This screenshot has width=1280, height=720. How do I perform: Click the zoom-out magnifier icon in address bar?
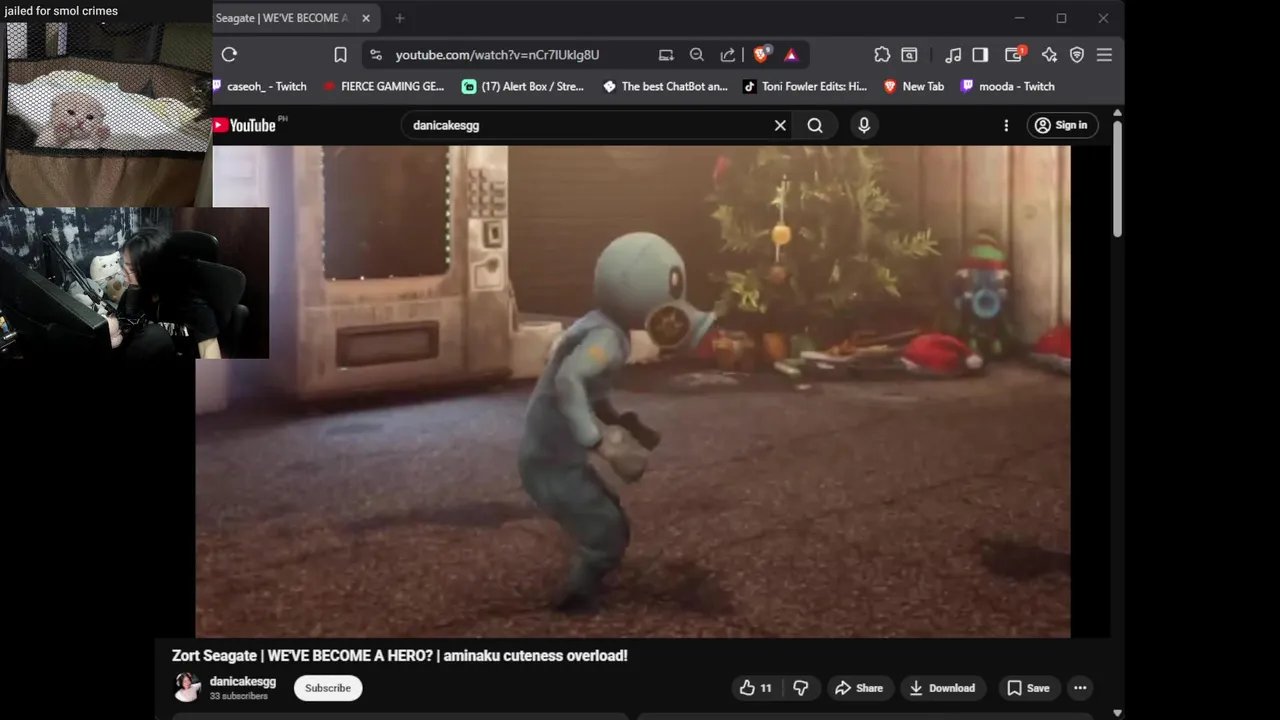point(697,55)
